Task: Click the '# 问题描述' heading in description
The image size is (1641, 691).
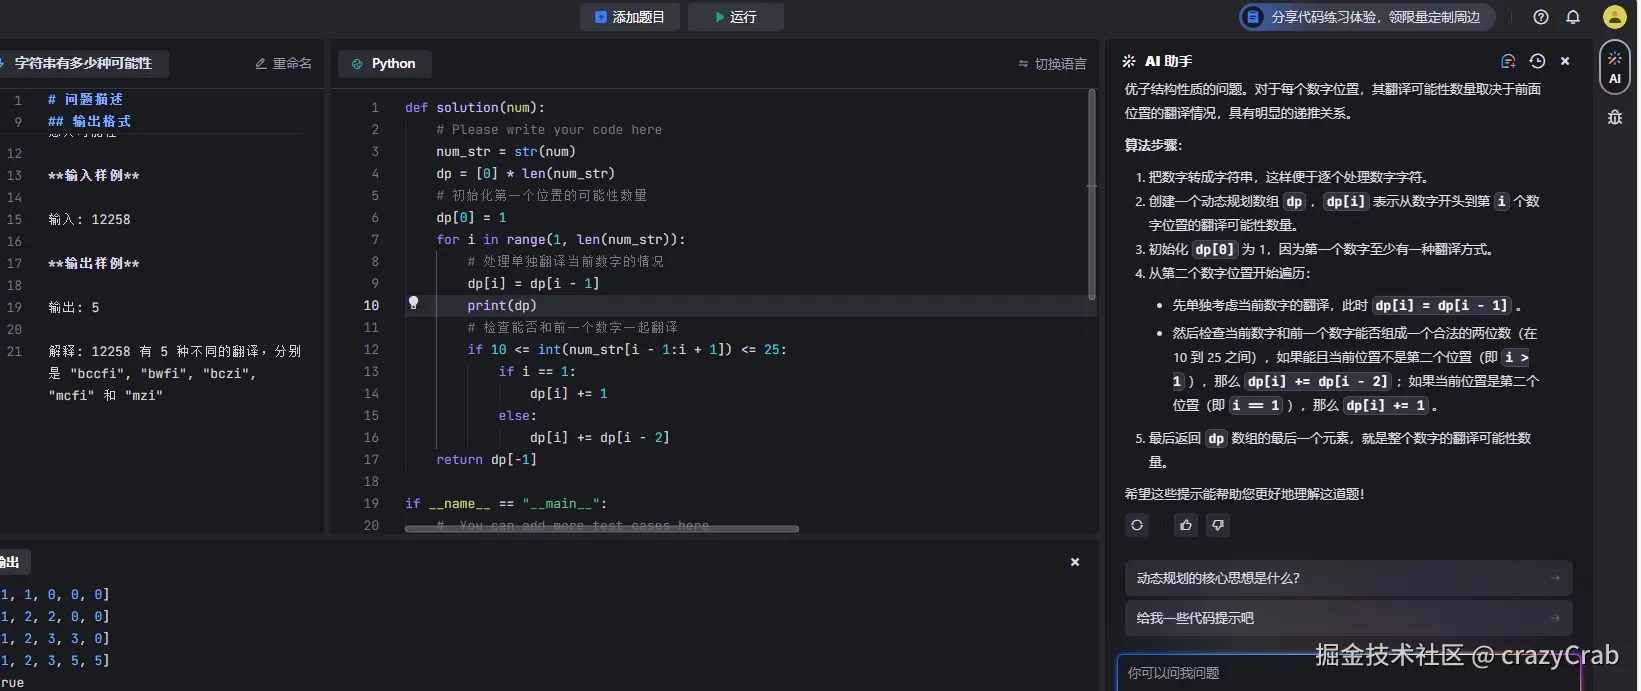Action: coord(85,99)
